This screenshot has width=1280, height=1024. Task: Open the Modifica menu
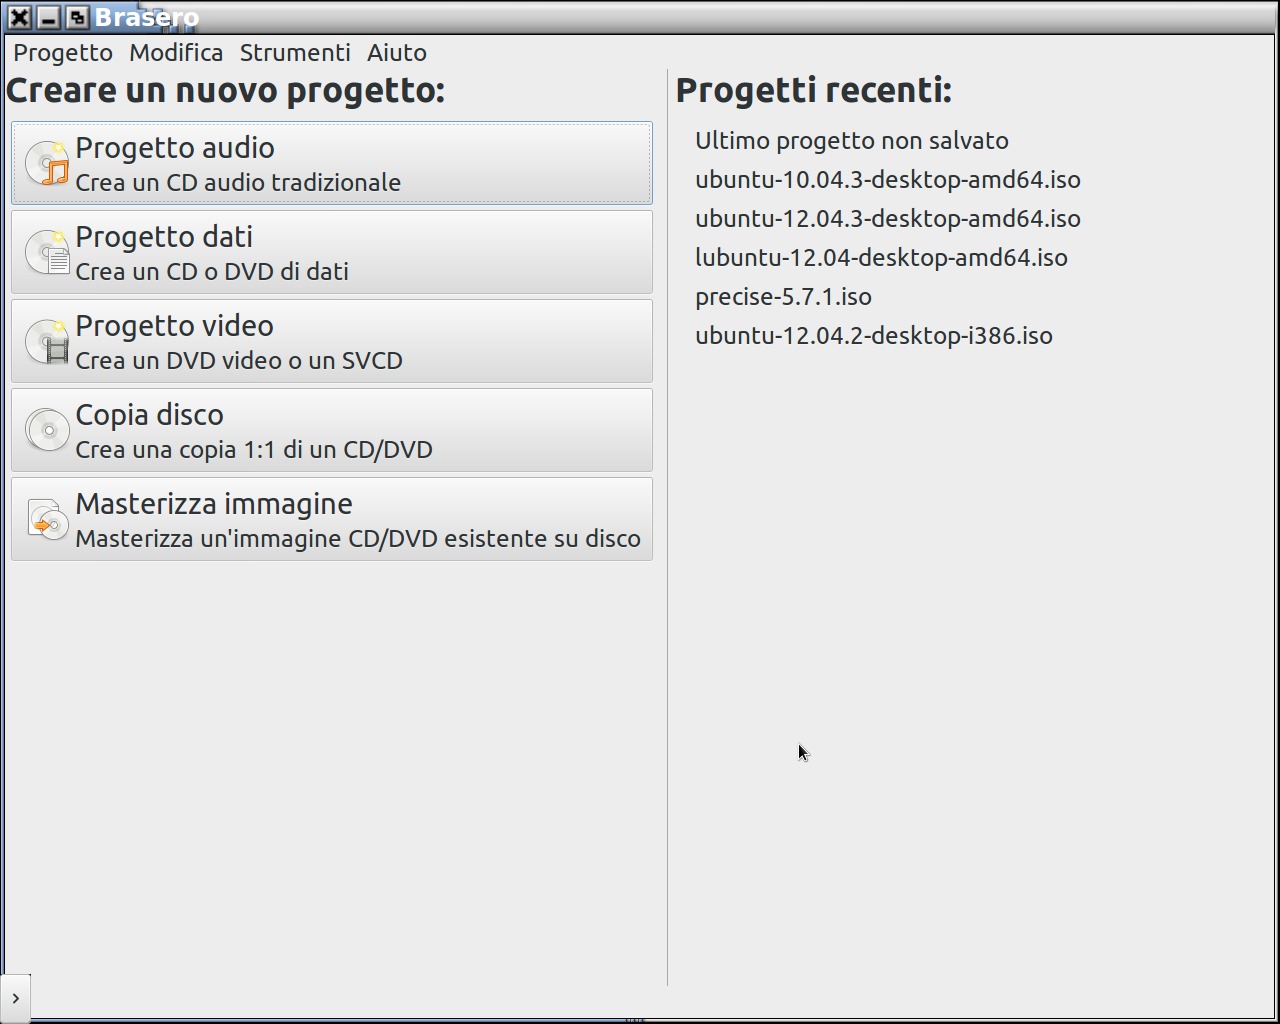click(x=176, y=52)
